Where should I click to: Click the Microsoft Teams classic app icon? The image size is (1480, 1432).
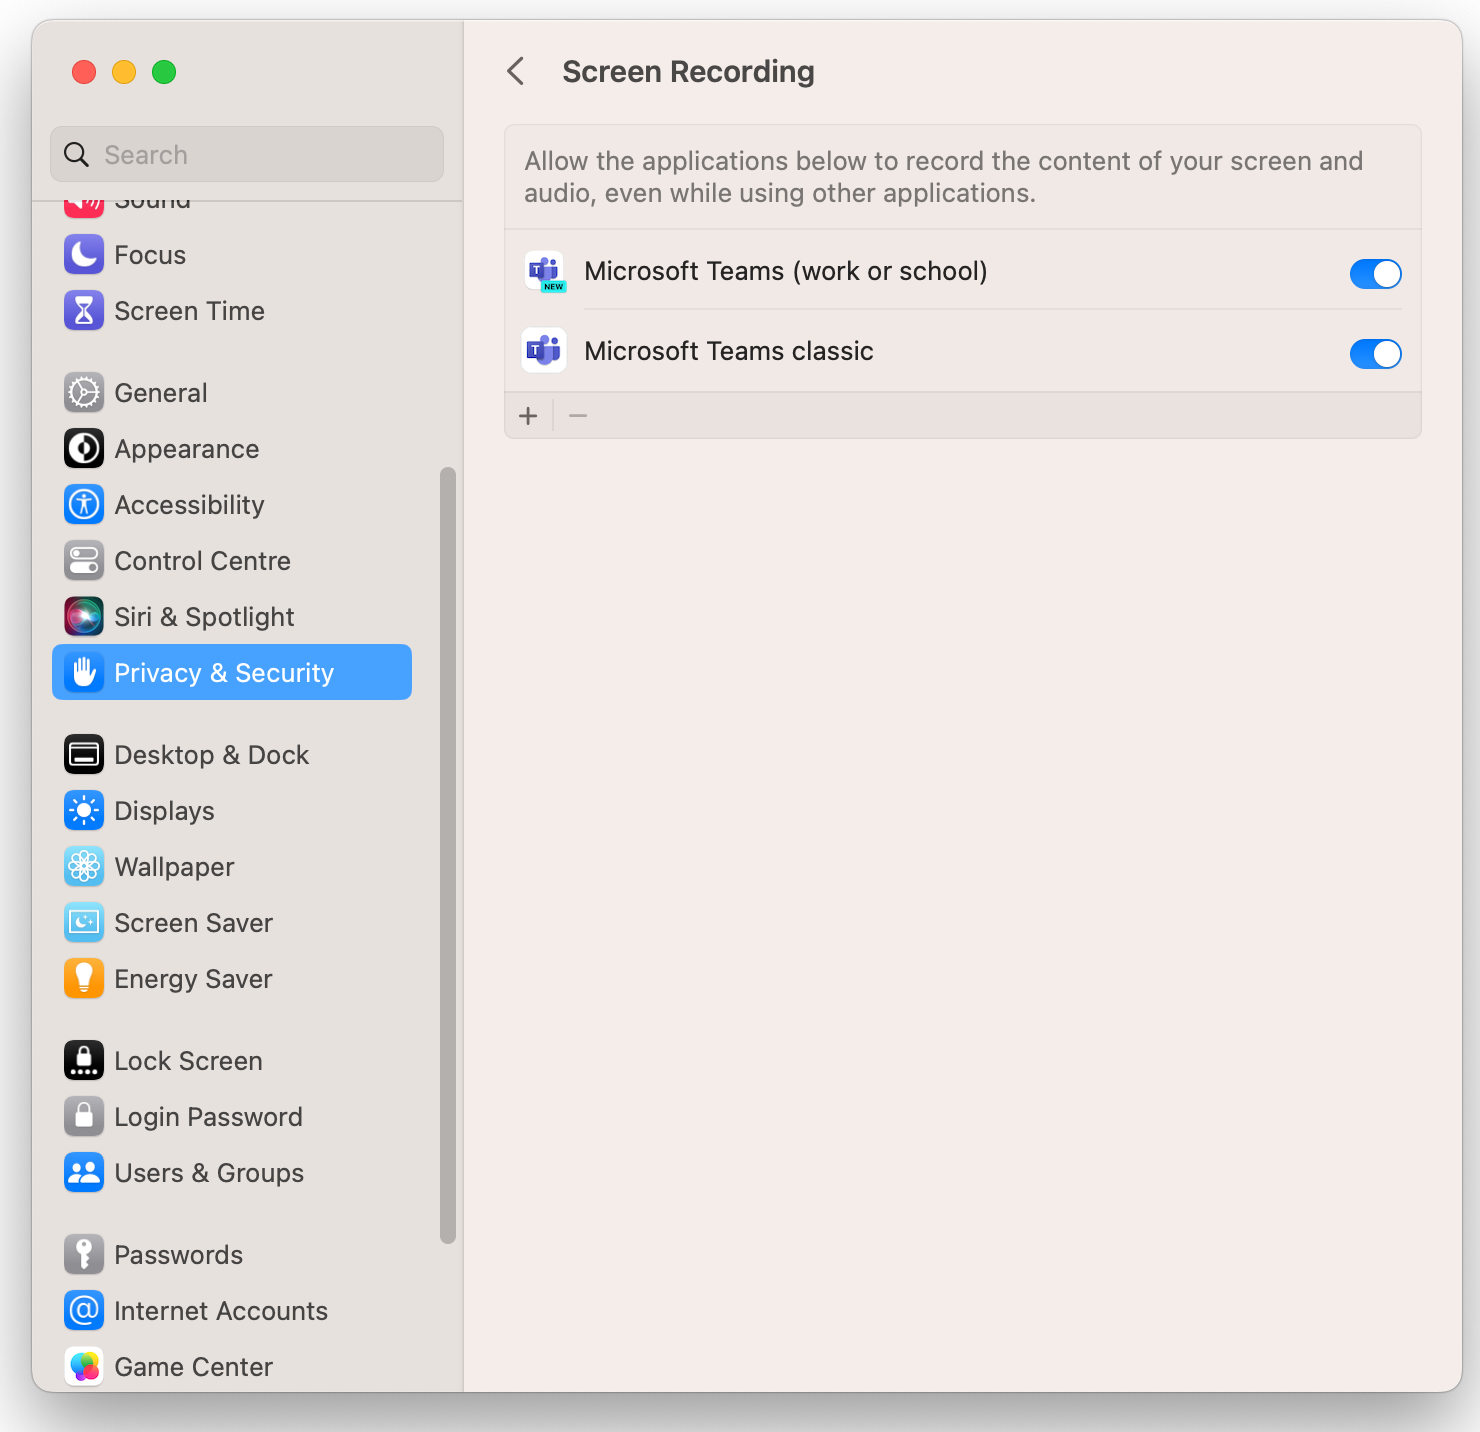[543, 350]
